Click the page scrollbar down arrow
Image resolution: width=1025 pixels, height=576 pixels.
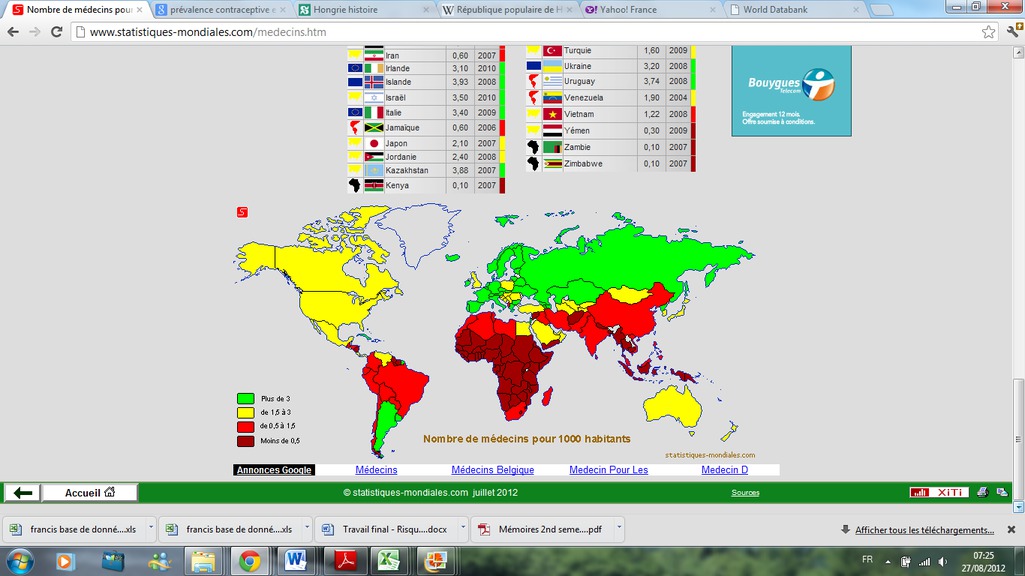(x=1018, y=507)
